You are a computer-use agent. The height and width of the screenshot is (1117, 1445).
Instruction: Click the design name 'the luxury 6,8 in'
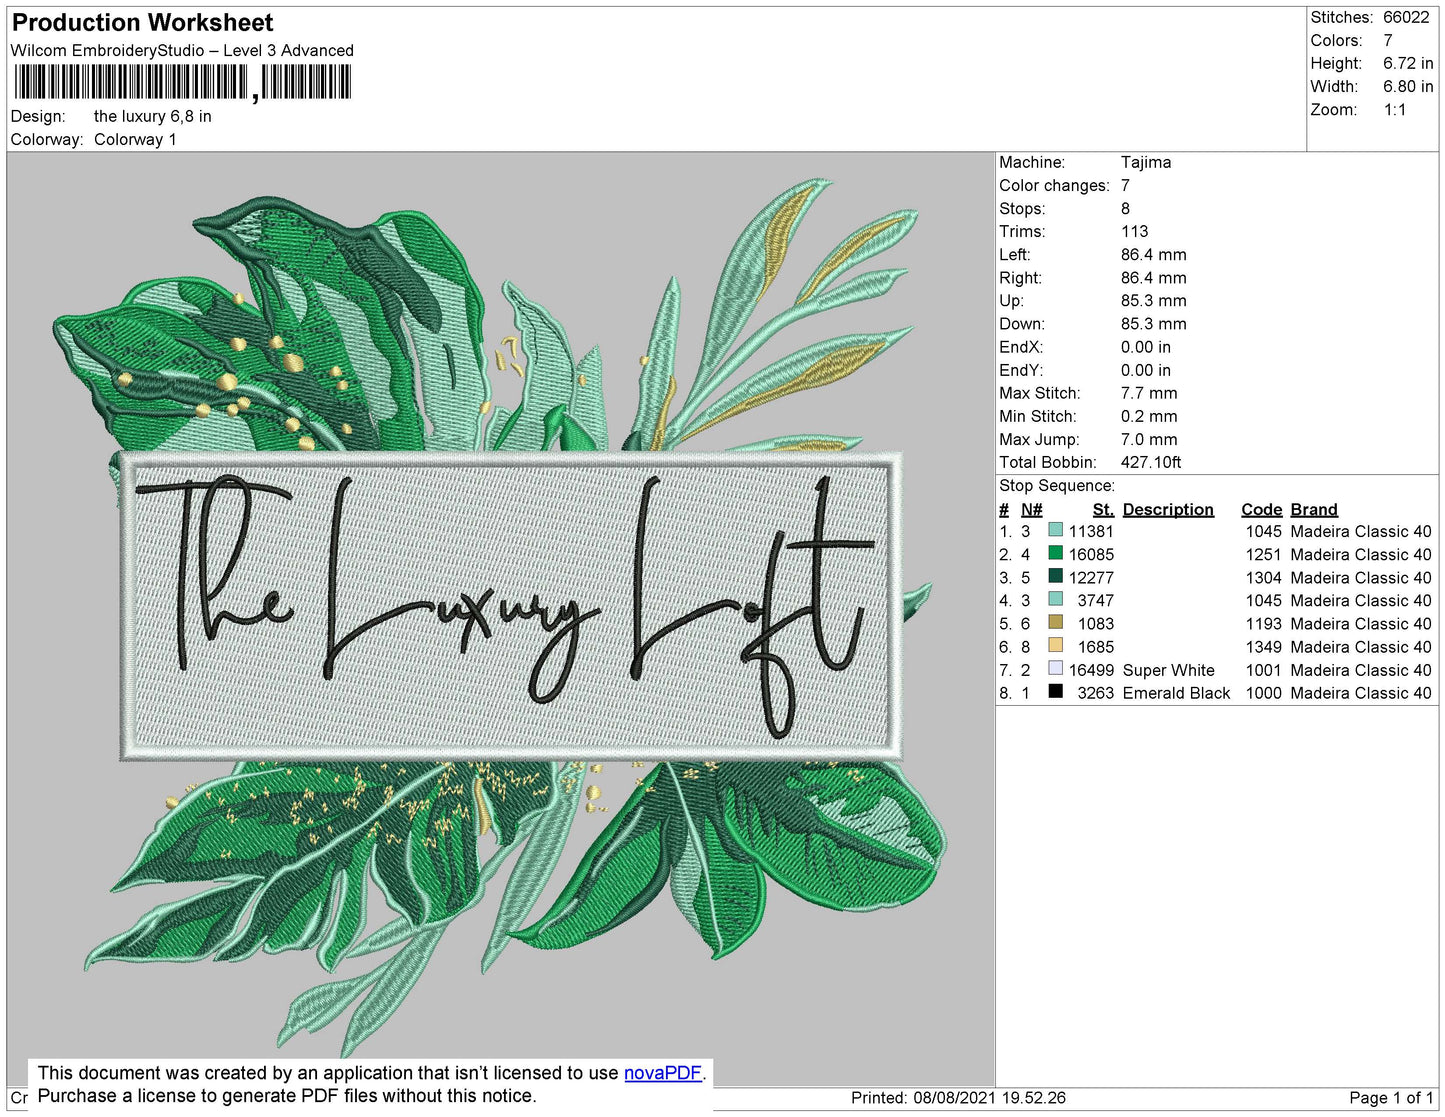[x=153, y=116]
